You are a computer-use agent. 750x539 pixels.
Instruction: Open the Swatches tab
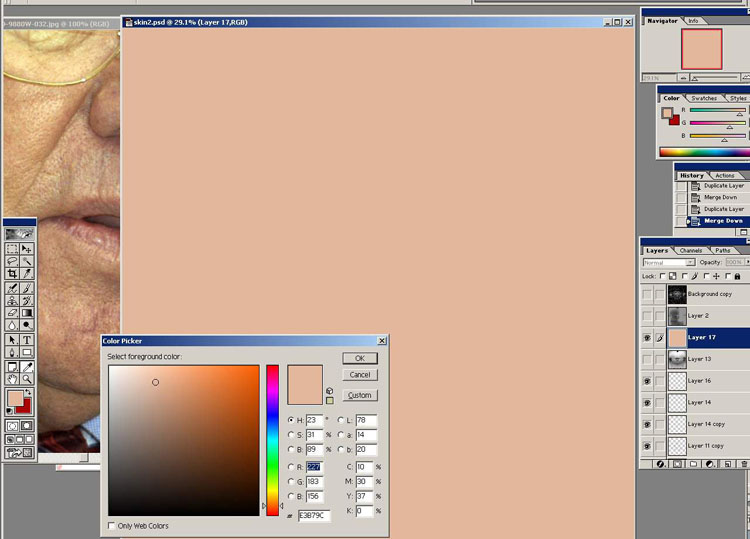pos(704,98)
